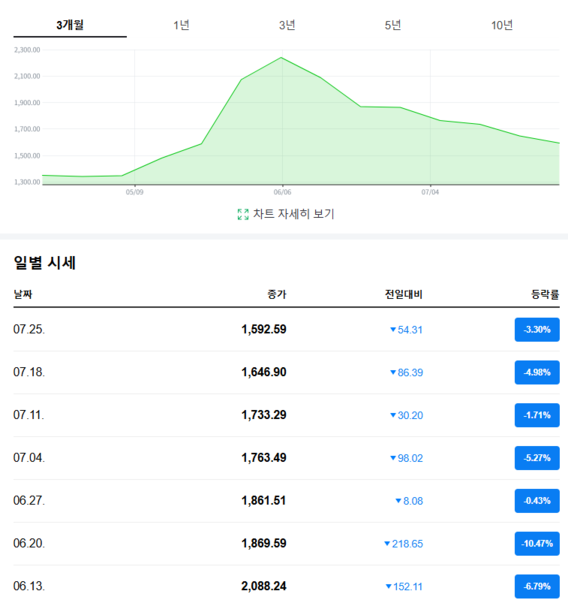Screen dimensions: 568x600
Task: Click the -6.79% rate badge
Action: (x=537, y=587)
